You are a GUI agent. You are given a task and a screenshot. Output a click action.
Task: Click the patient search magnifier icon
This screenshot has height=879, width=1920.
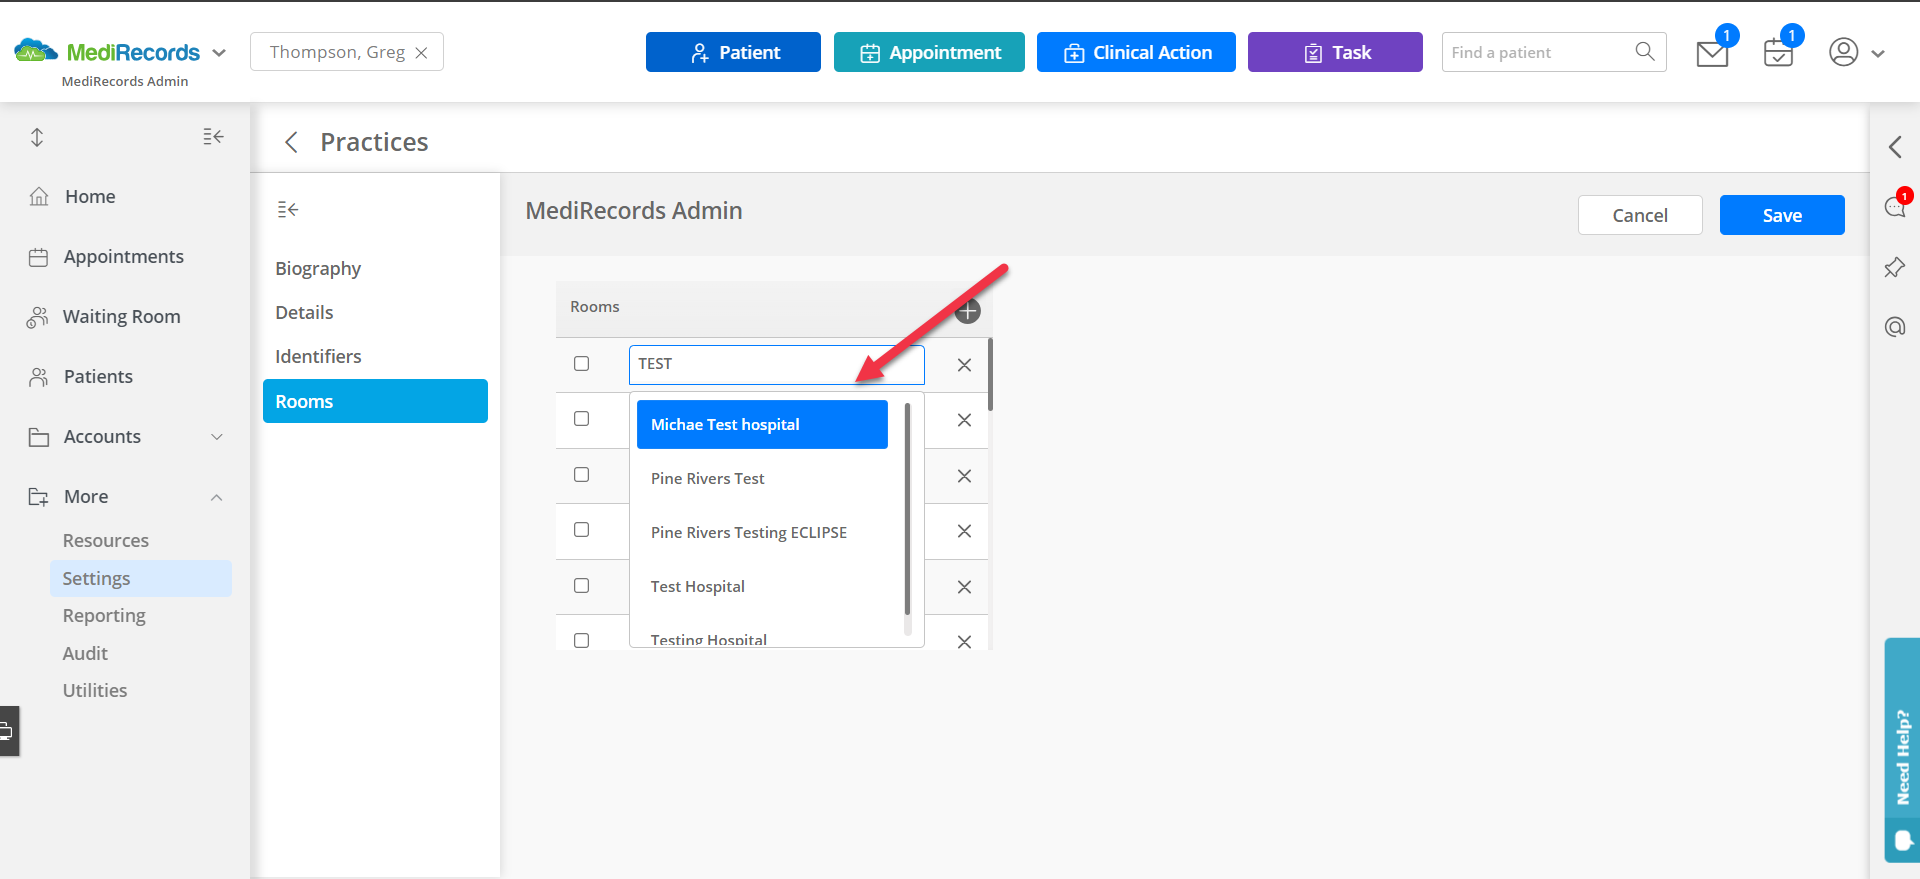click(1645, 51)
